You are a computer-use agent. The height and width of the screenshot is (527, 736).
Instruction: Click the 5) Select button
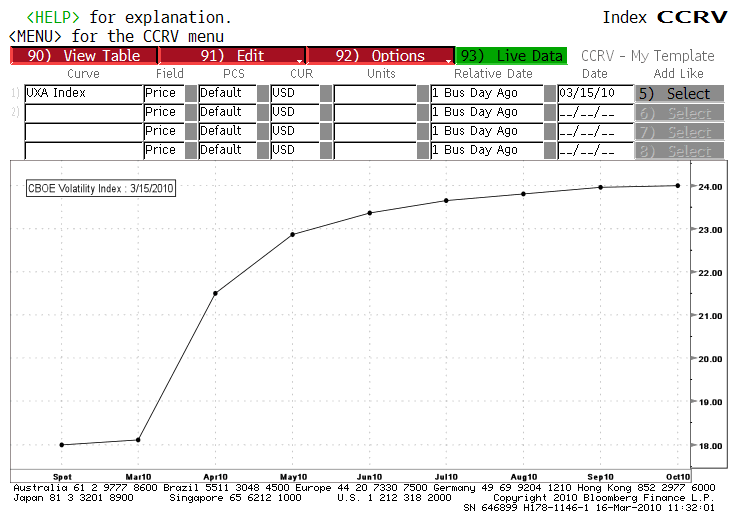(x=679, y=93)
